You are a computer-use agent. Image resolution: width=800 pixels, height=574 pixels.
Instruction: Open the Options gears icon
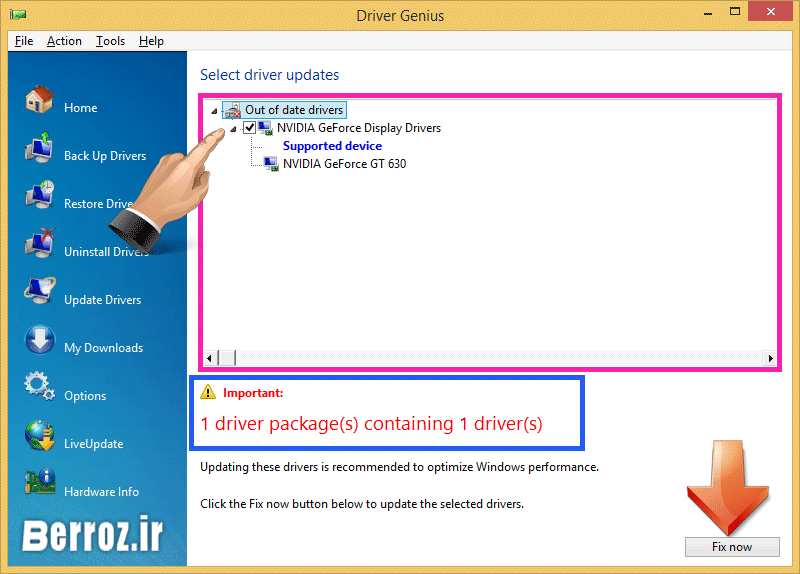pyautogui.click(x=39, y=388)
